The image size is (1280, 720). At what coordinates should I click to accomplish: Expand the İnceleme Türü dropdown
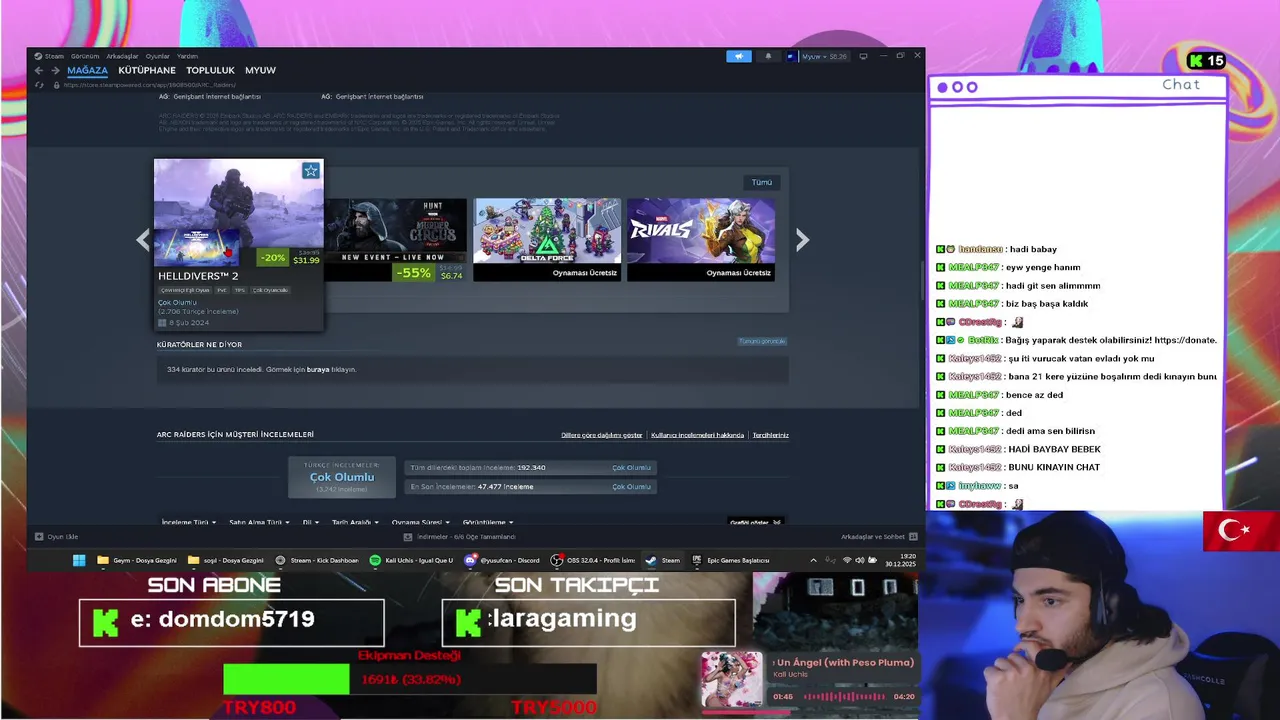[189, 522]
